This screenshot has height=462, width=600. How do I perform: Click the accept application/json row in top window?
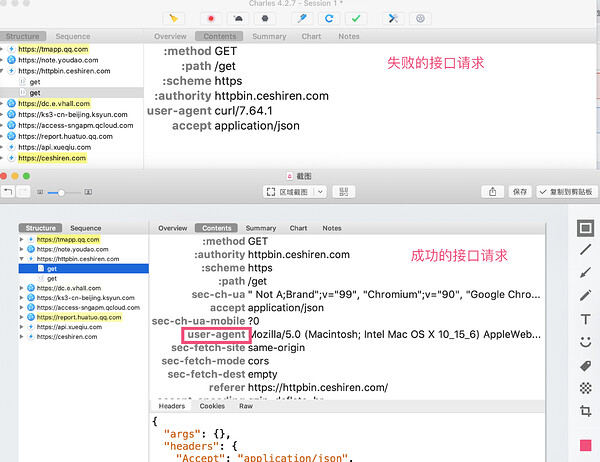(236, 126)
